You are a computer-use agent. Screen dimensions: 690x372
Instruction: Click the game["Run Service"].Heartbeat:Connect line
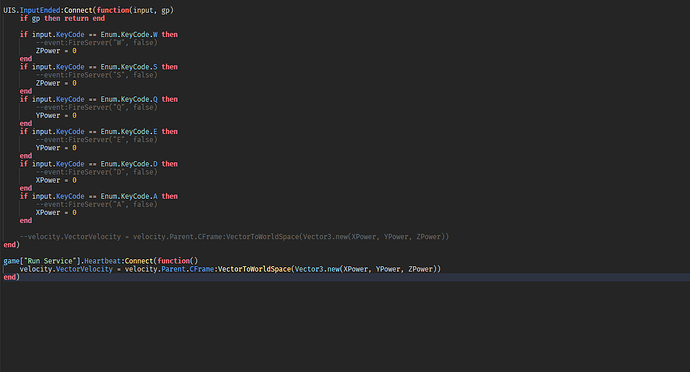101,261
